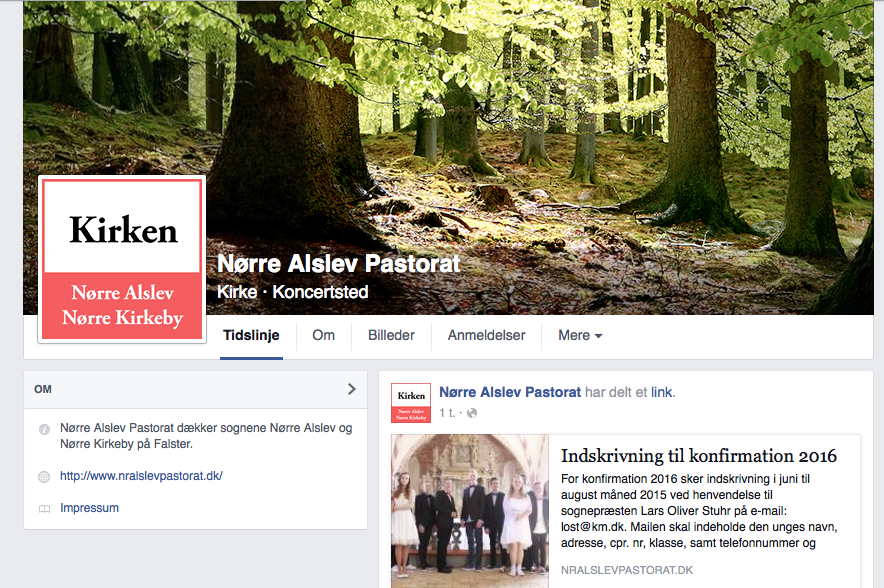Open Indskrivning til konfirmation 2016 headline

click(699, 456)
